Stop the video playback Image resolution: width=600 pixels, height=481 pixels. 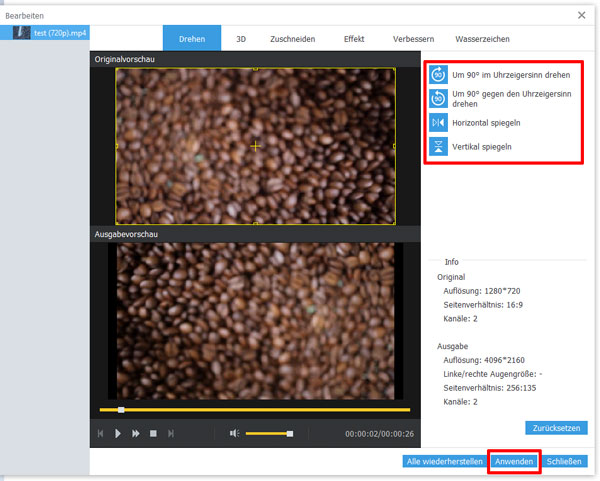point(153,434)
